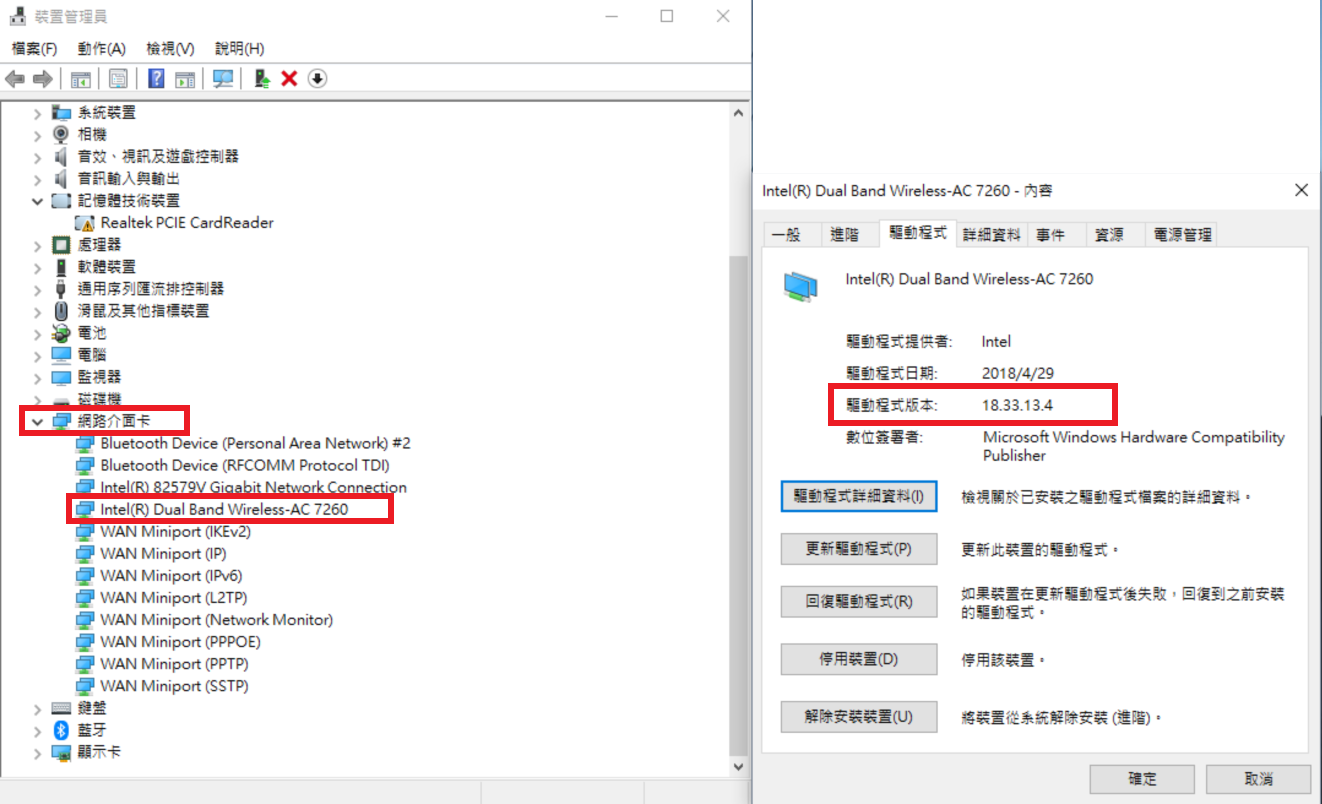The image size is (1322, 804).
Task: Expand the 軟體裝置 category
Action: tap(38, 267)
